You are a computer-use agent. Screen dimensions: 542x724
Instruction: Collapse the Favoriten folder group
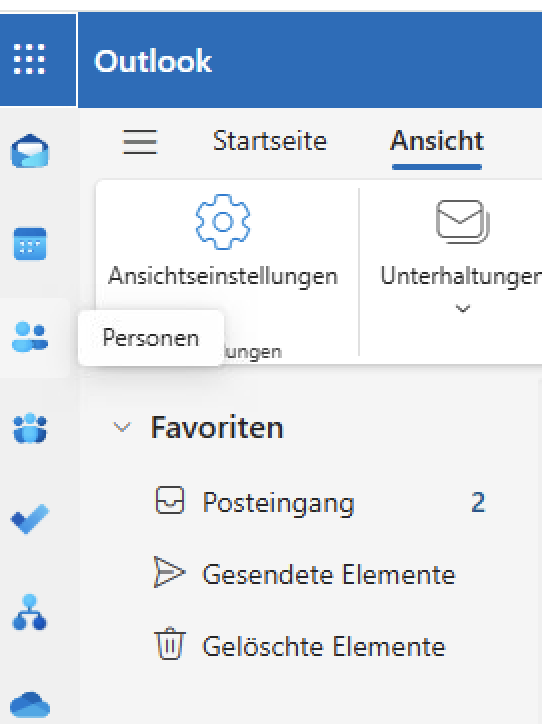point(122,427)
